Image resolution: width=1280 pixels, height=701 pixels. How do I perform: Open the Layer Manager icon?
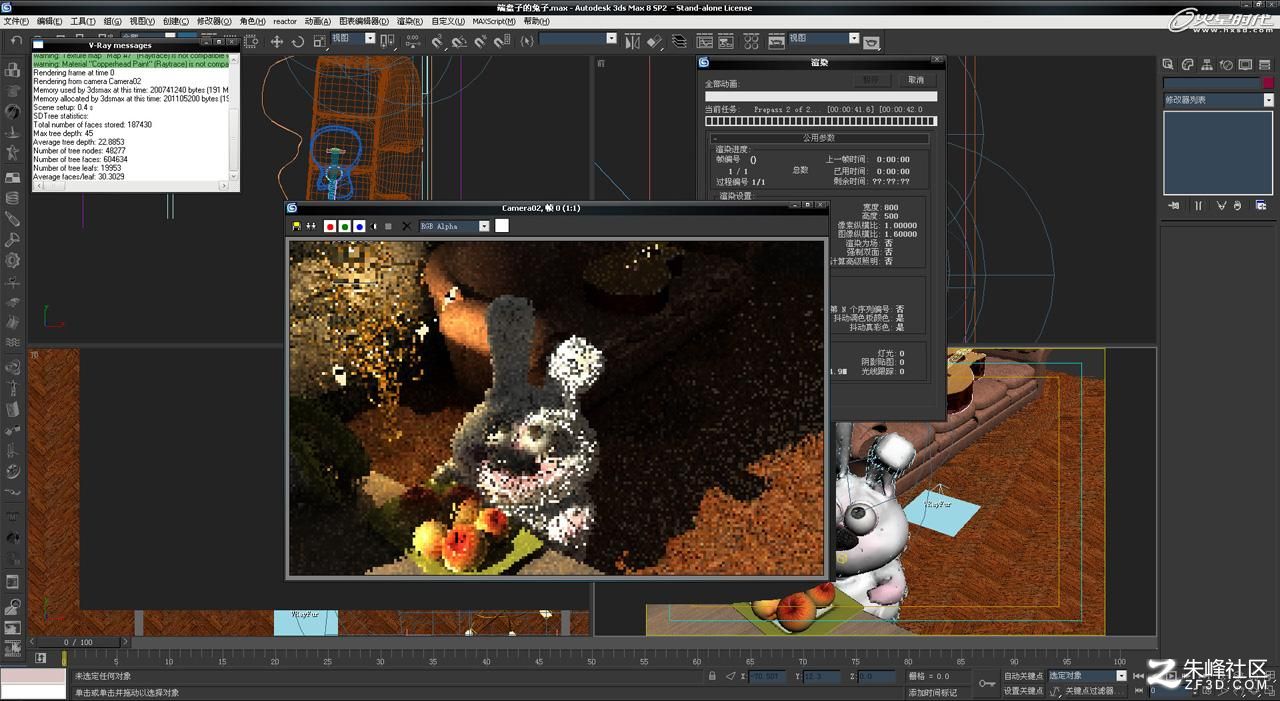(680, 41)
